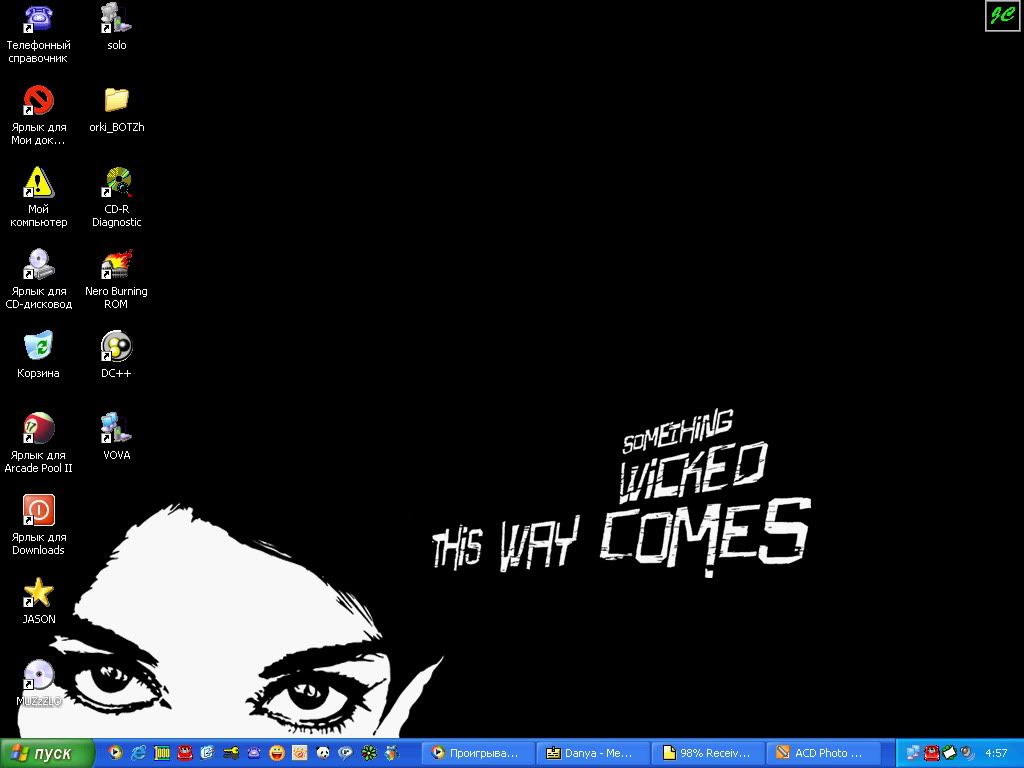This screenshot has width=1024, height=768.
Task: Switch to Проигрыва... taskbar window
Action: click(x=478, y=753)
